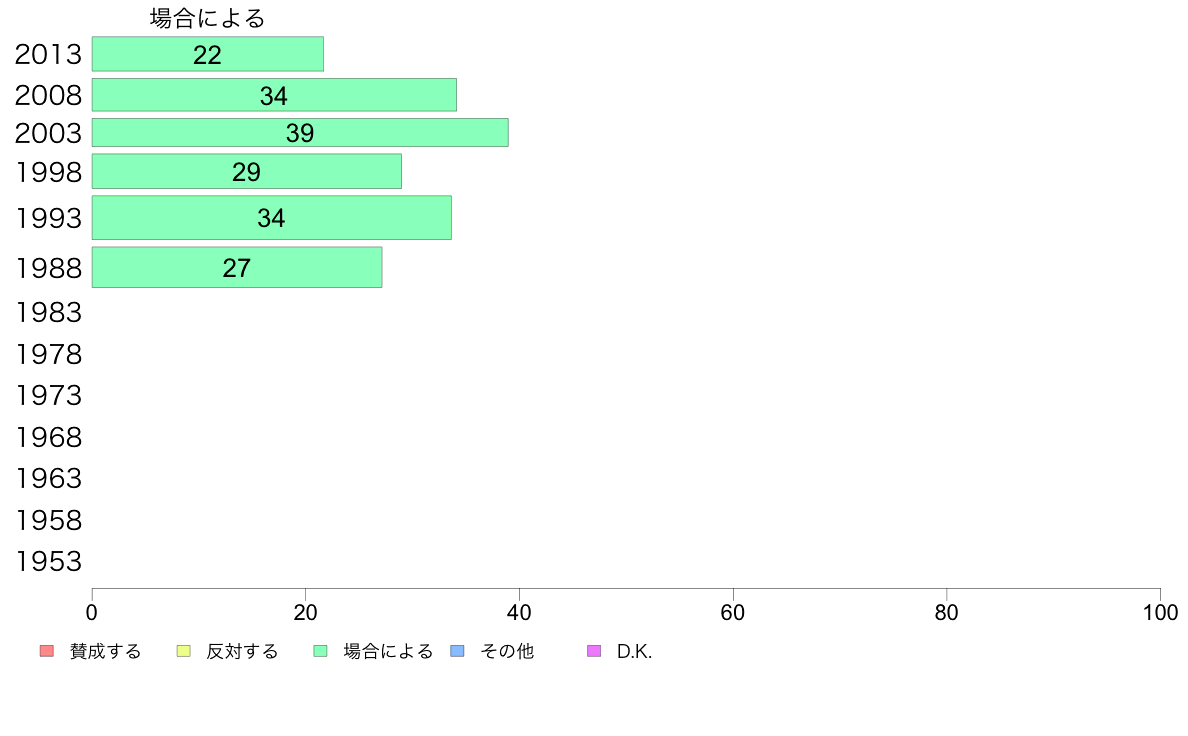1188x736 pixels.
Task: Toggle the 反対する legend label
Action: 242,651
